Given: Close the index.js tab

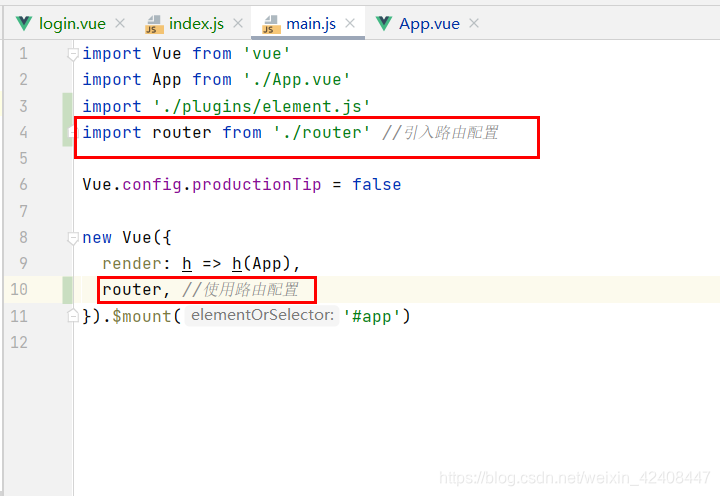Looking at the screenshot, I should [x=238, y=23].
